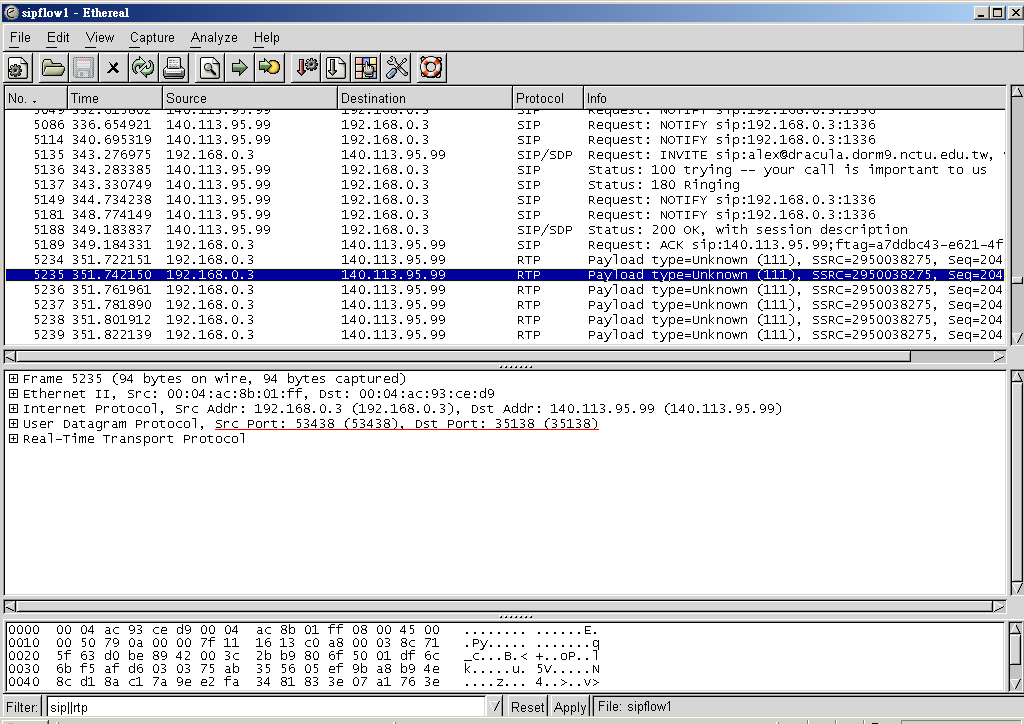Open the Capture Filters toolbar icon

(x=306, y=68)
